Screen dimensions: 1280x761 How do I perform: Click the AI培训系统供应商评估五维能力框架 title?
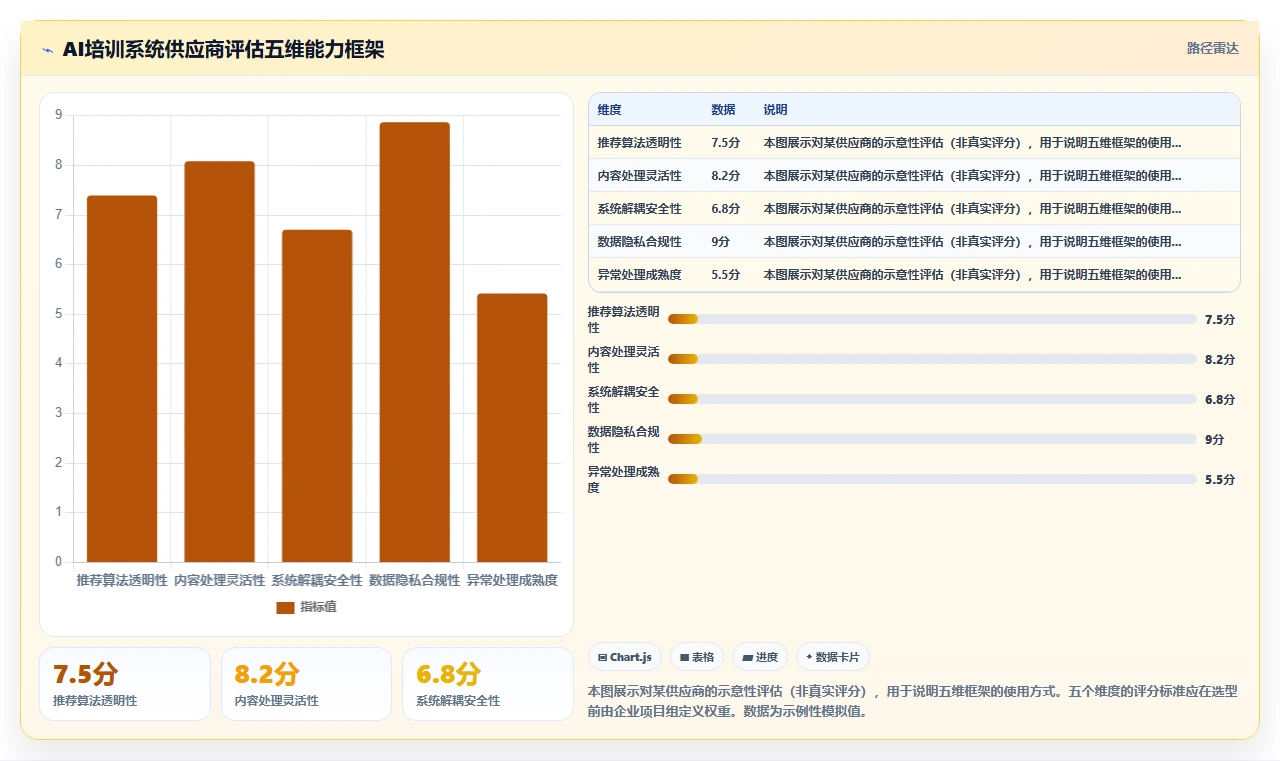point(223,50)
